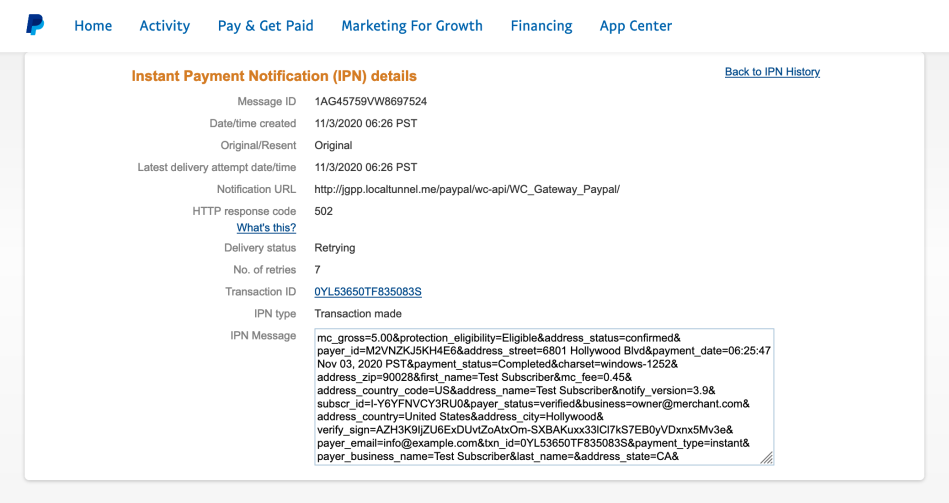Open the Financing section
This screenshot has width=949, height=503.
(x=541, y=26)
